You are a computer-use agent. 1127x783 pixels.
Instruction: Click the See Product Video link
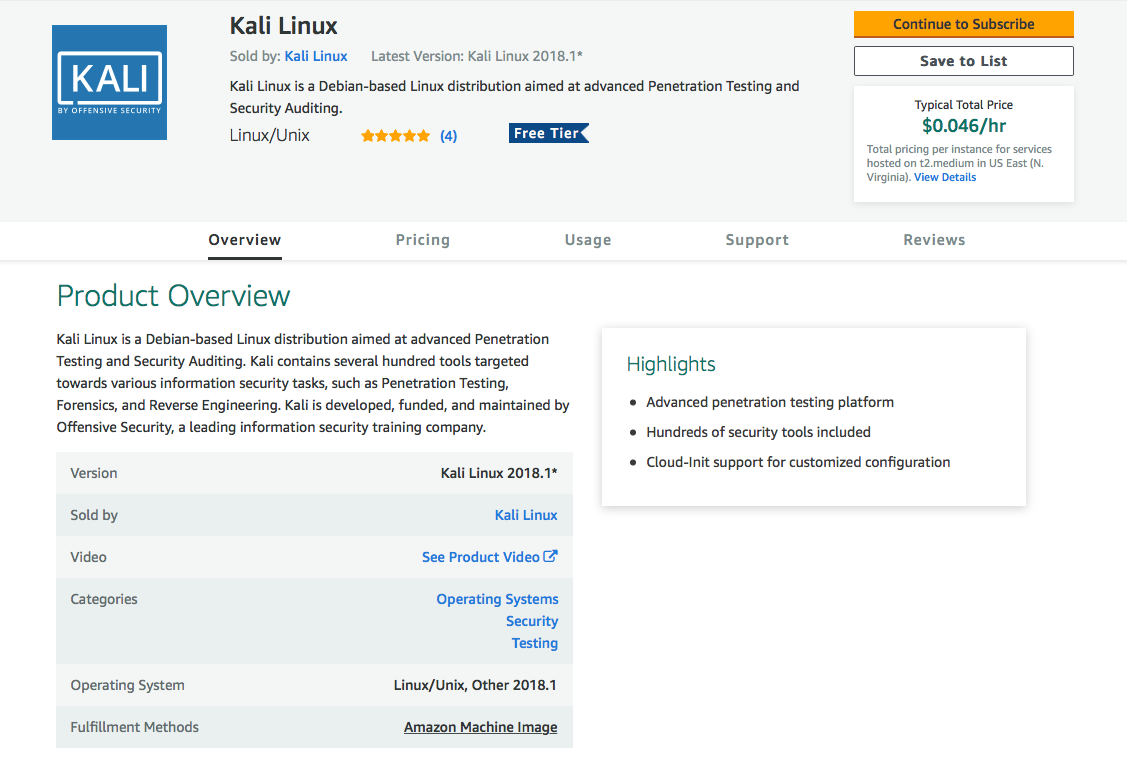point(480,557)
